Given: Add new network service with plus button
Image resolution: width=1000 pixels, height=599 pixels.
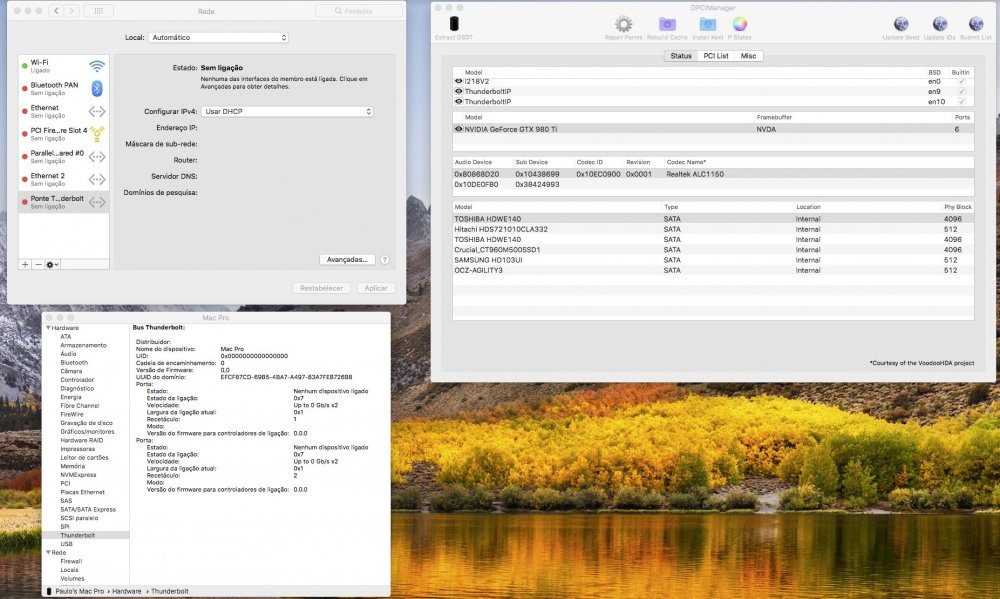Looking at the screenshot, I should [25, 264].
